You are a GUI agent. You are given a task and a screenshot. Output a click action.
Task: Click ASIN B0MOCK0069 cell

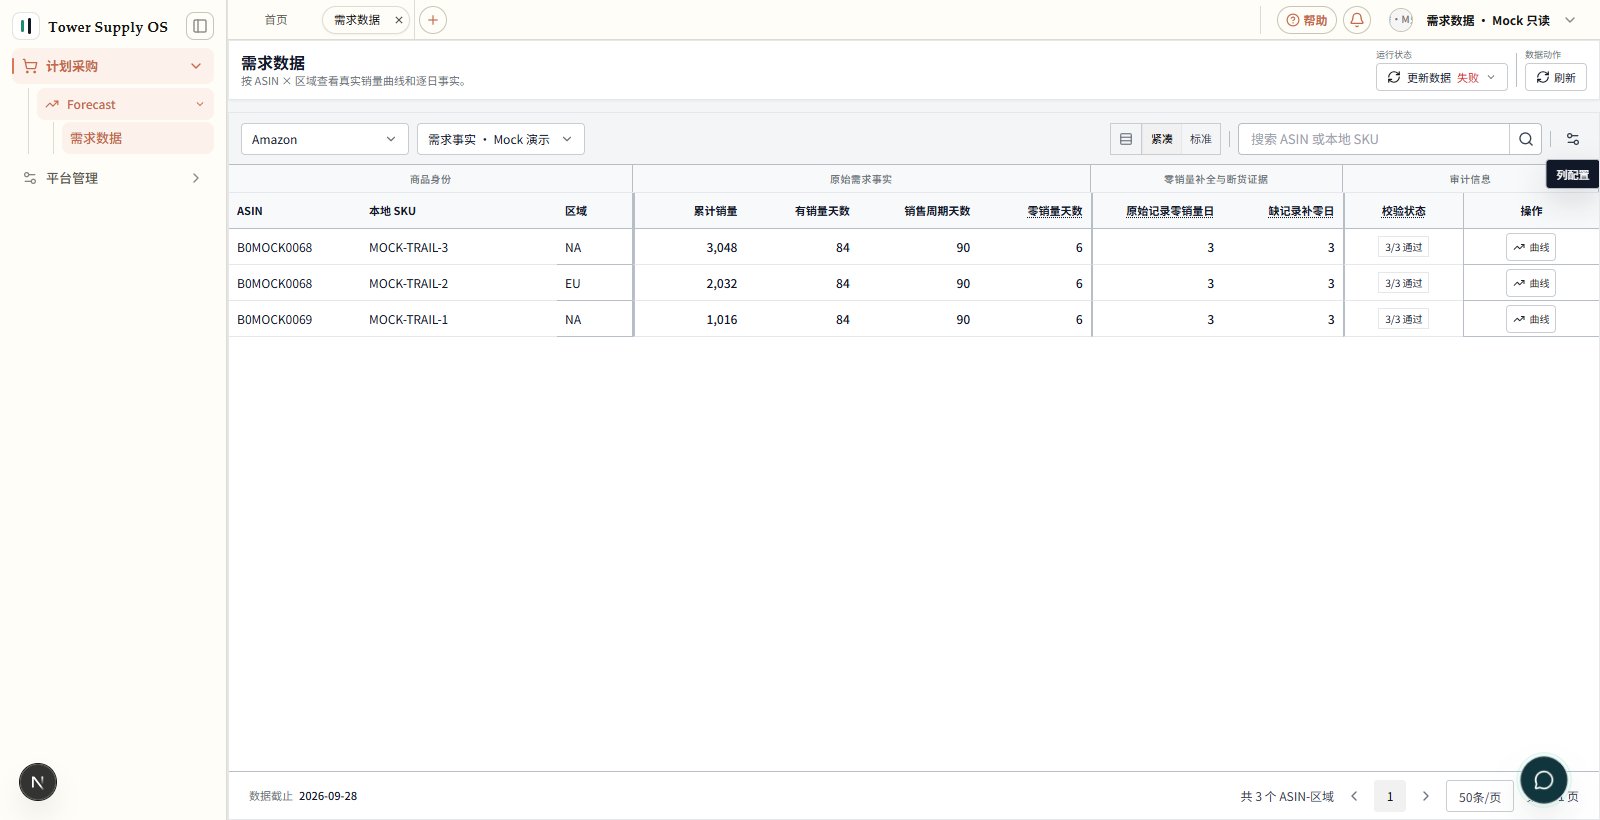(275, 320)
